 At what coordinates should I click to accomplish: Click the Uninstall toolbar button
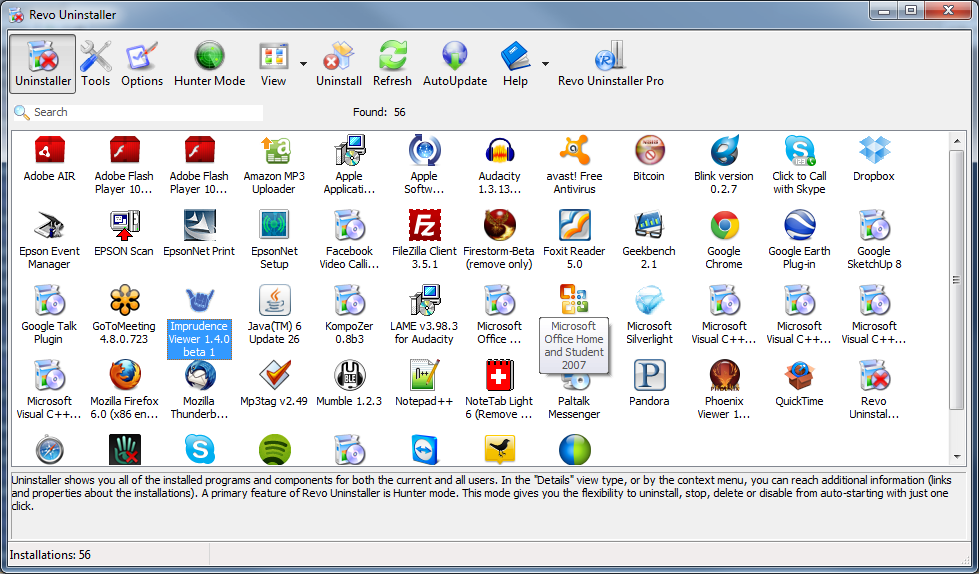pyautogui.click(x=339, y=64)
